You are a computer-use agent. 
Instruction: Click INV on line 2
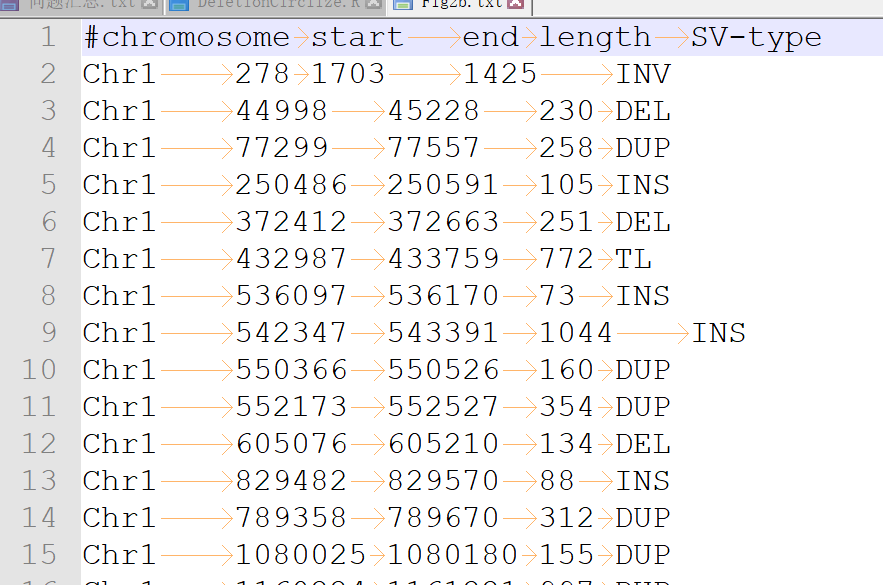[643, 74]
